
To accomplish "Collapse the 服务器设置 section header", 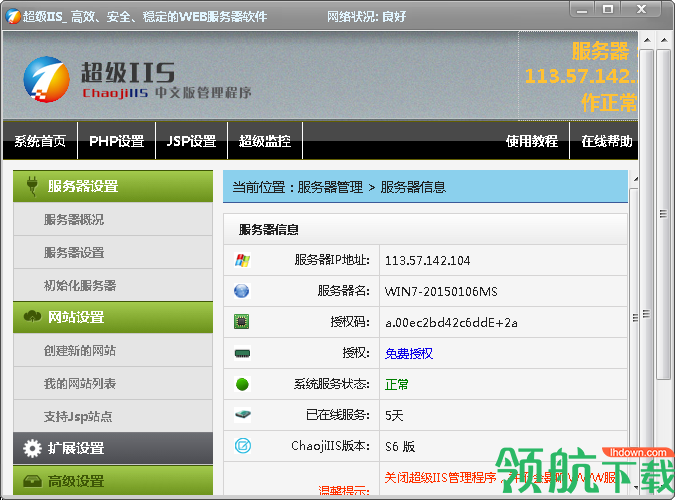I will click(x=113, y=186).
